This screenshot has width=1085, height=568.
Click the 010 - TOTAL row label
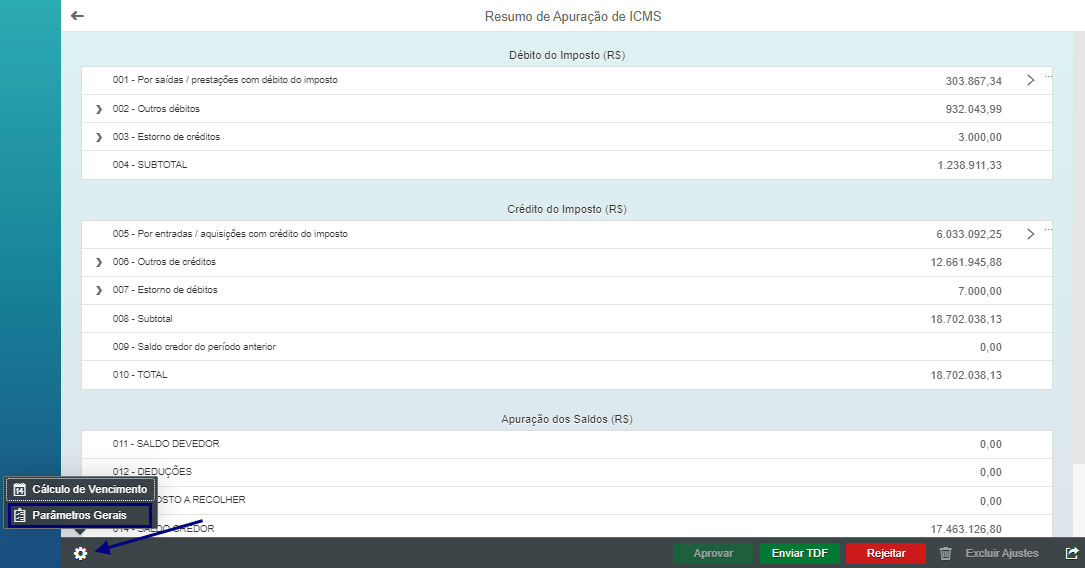tap(140, 375)
